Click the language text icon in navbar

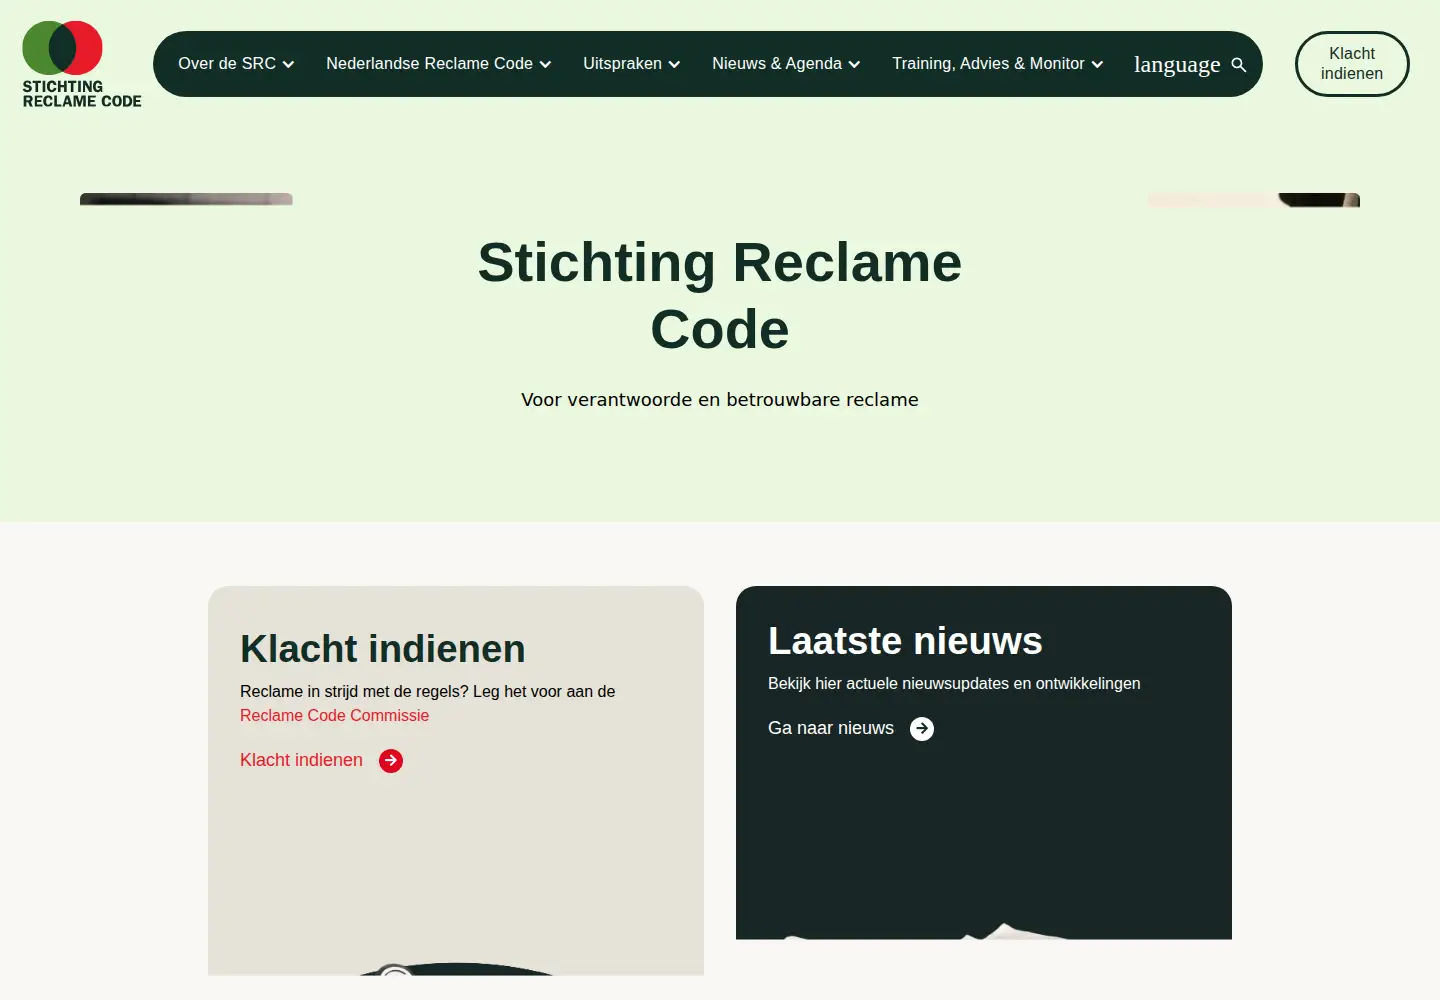click(x=1177, y=64)
